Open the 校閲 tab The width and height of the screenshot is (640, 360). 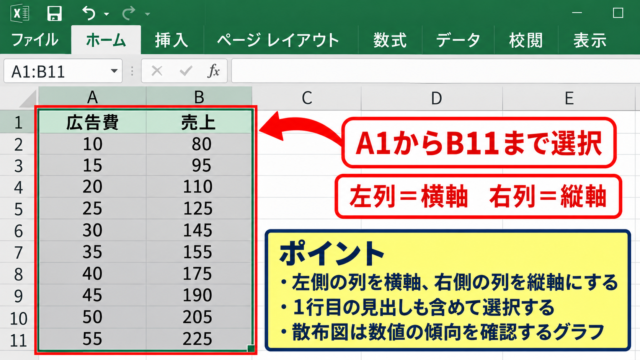[525, 40]
